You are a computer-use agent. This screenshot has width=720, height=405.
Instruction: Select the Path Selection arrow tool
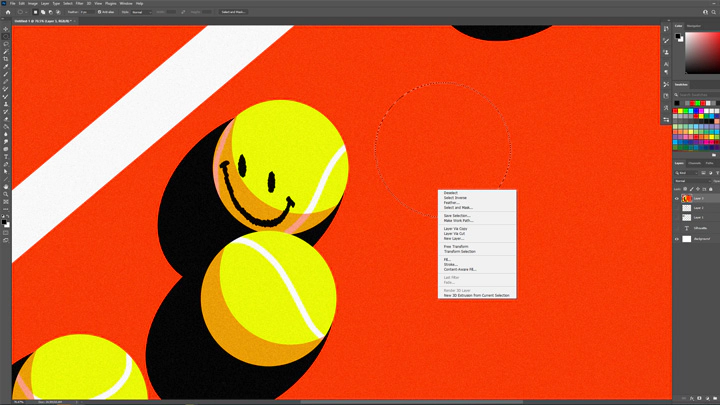coord(6,172)
